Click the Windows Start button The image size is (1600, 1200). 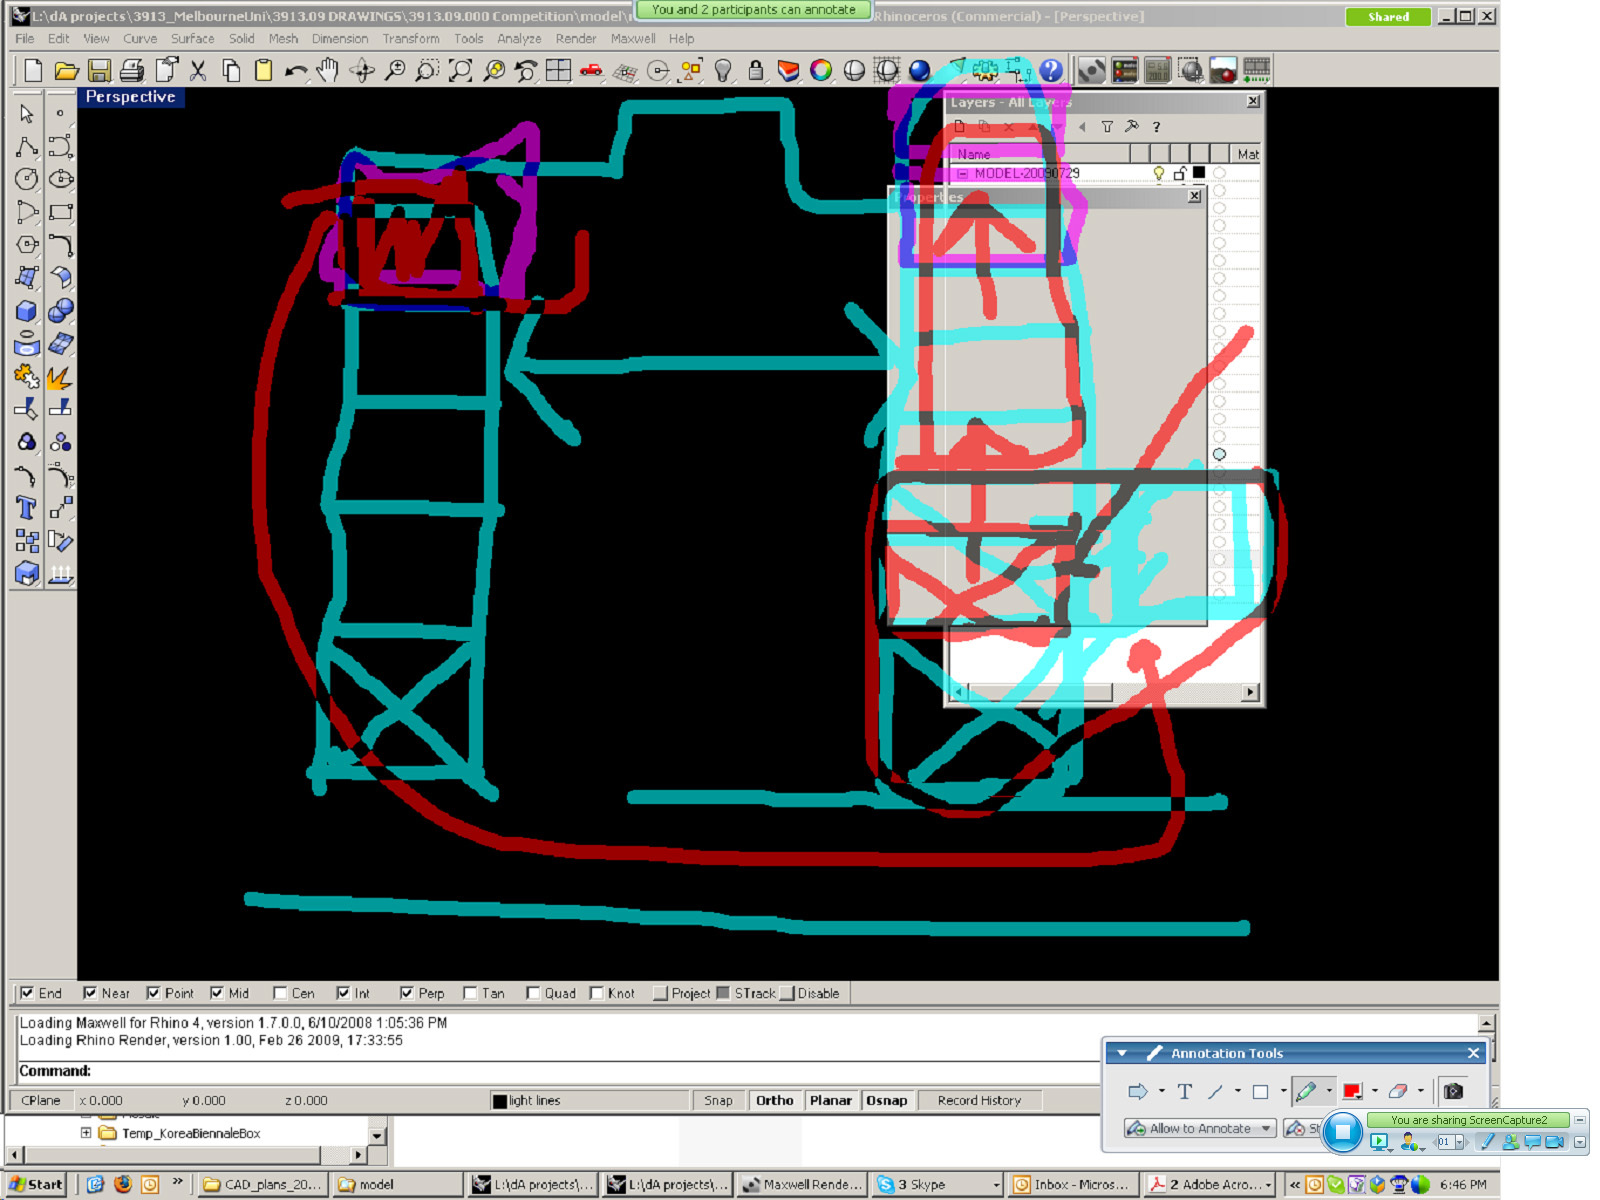(36, 1184)
